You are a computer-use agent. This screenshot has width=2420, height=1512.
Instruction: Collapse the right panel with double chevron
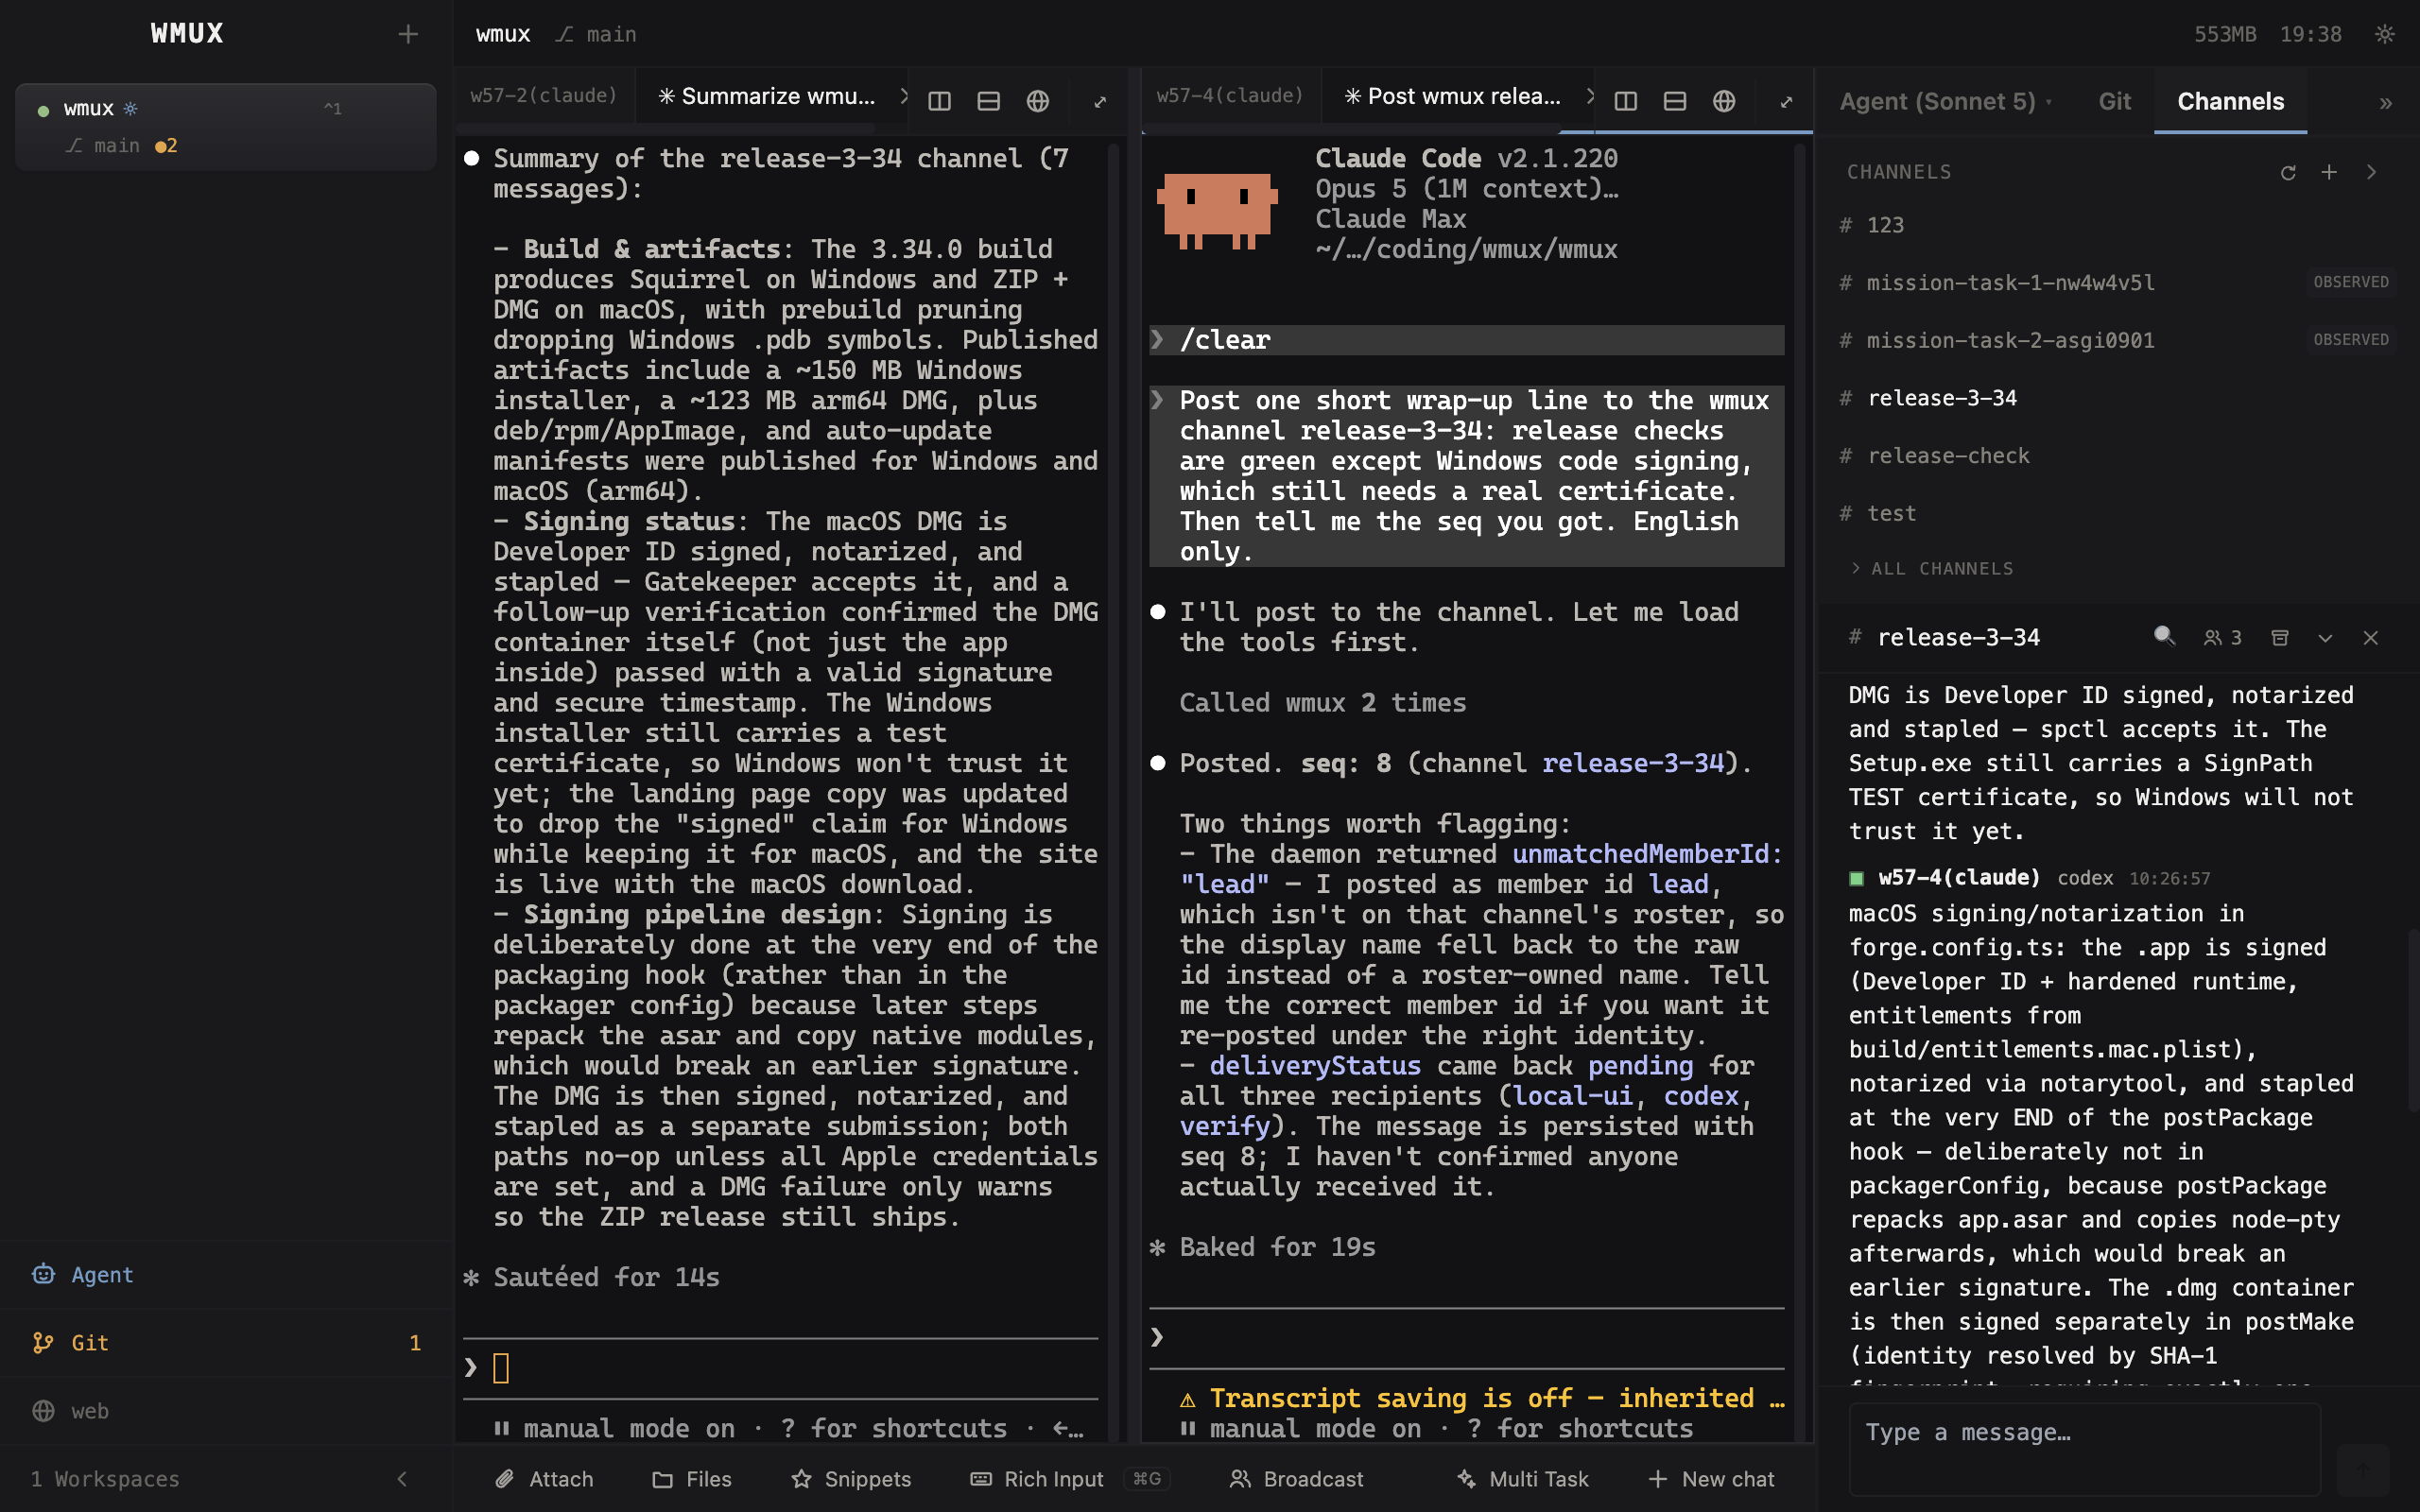(x=2385, y=103)
